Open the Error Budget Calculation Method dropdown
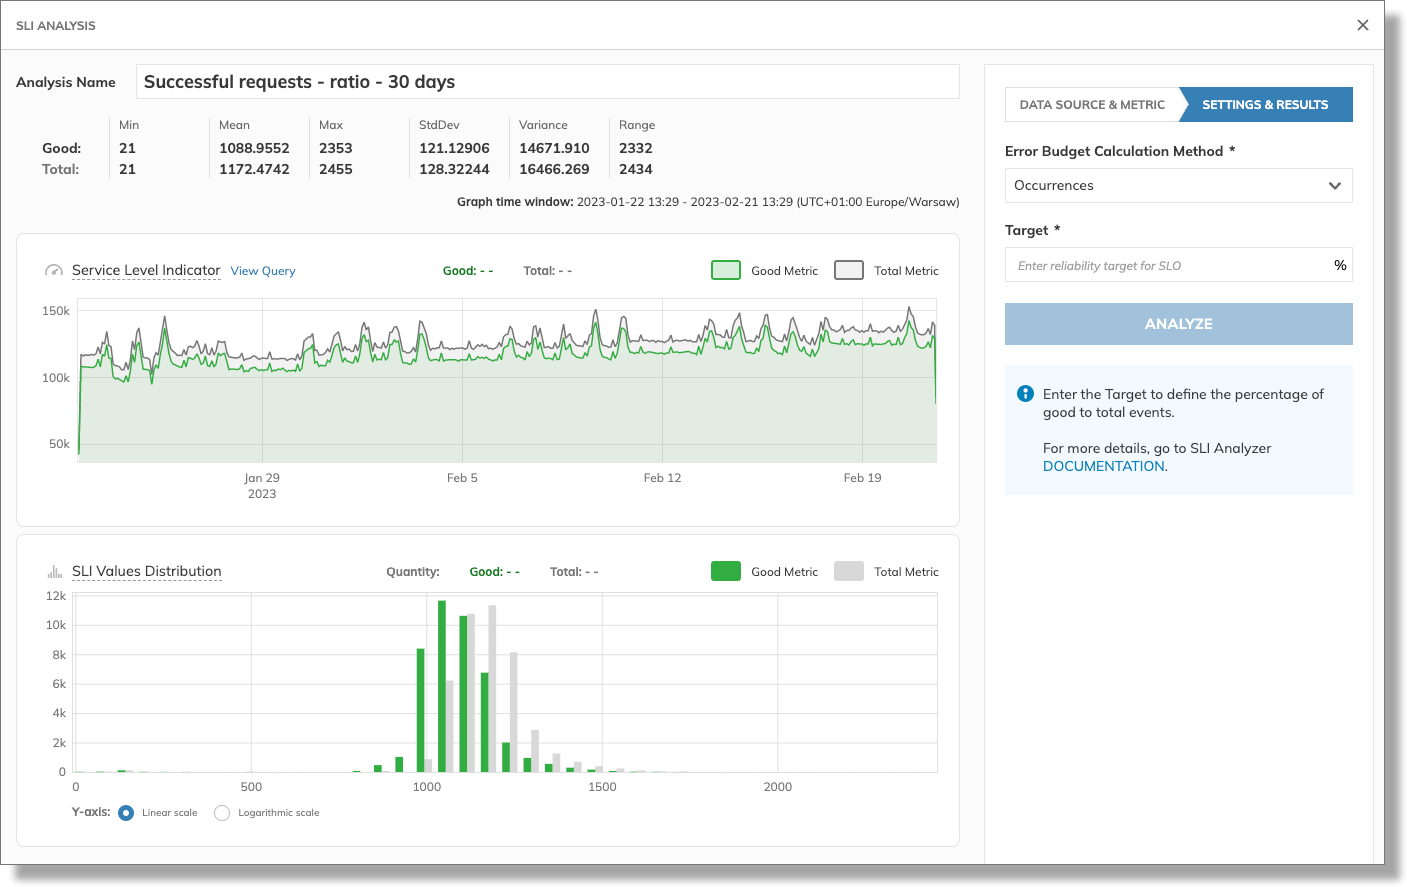1407x887 pixels. coord(1178,186)
